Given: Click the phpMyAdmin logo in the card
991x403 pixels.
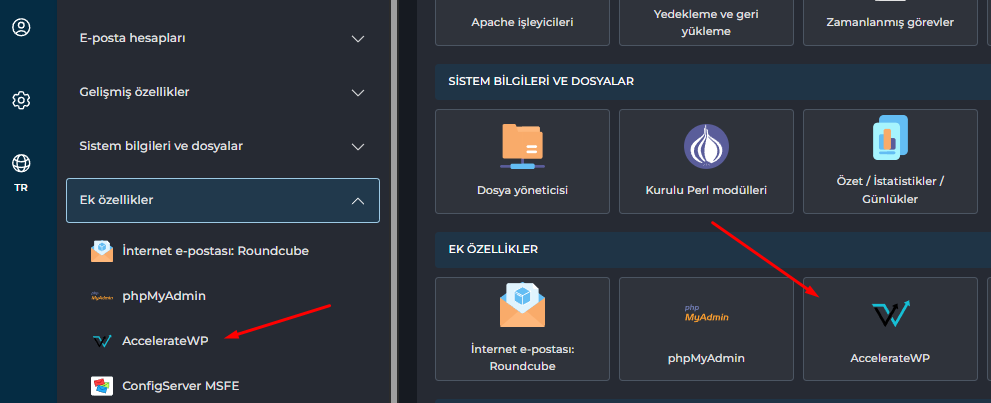Looking at the screenshot, I should [706, 313].
